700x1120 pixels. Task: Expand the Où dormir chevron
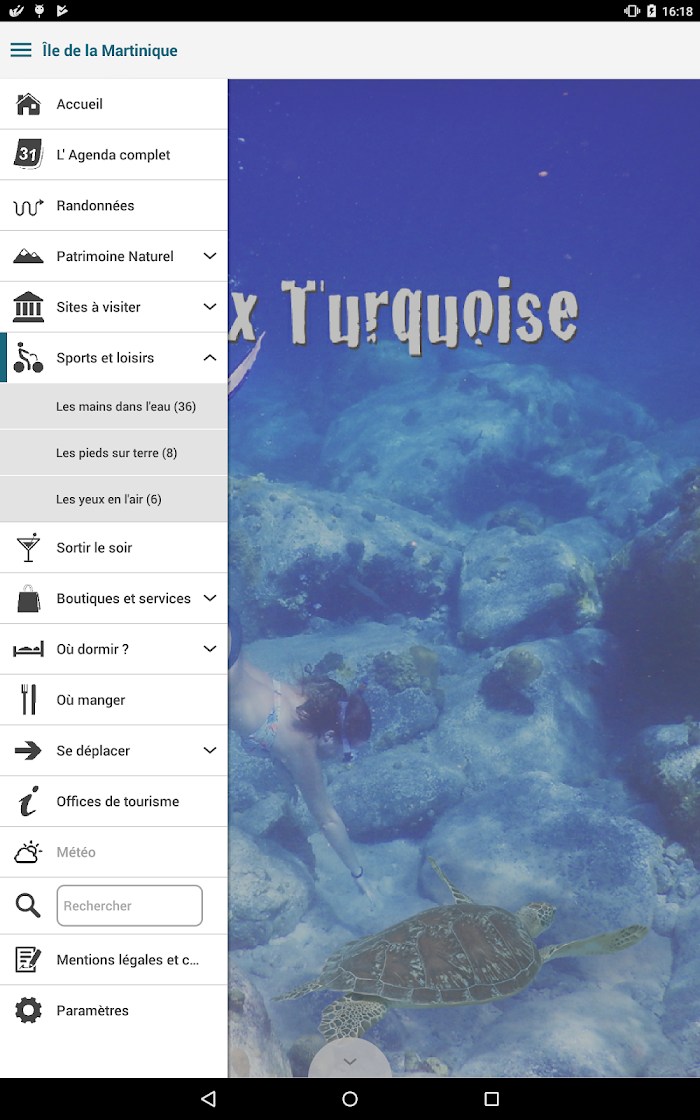[x=209, y=649]
